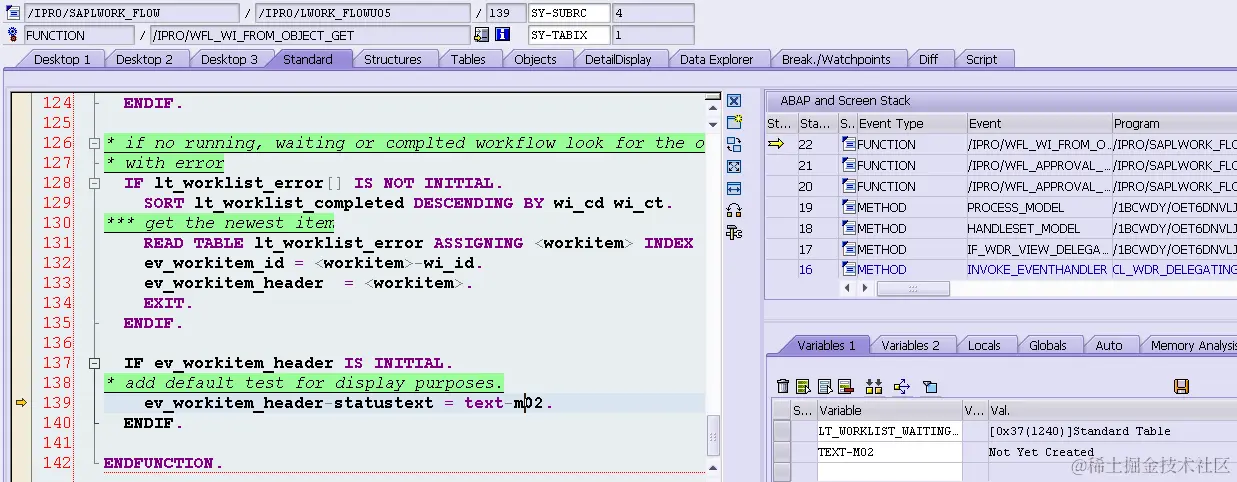Image resolution: width=1237 pixels, height=482 pixels.
Task: Switch to Desktop 3 tab
Action: [229, 59]
